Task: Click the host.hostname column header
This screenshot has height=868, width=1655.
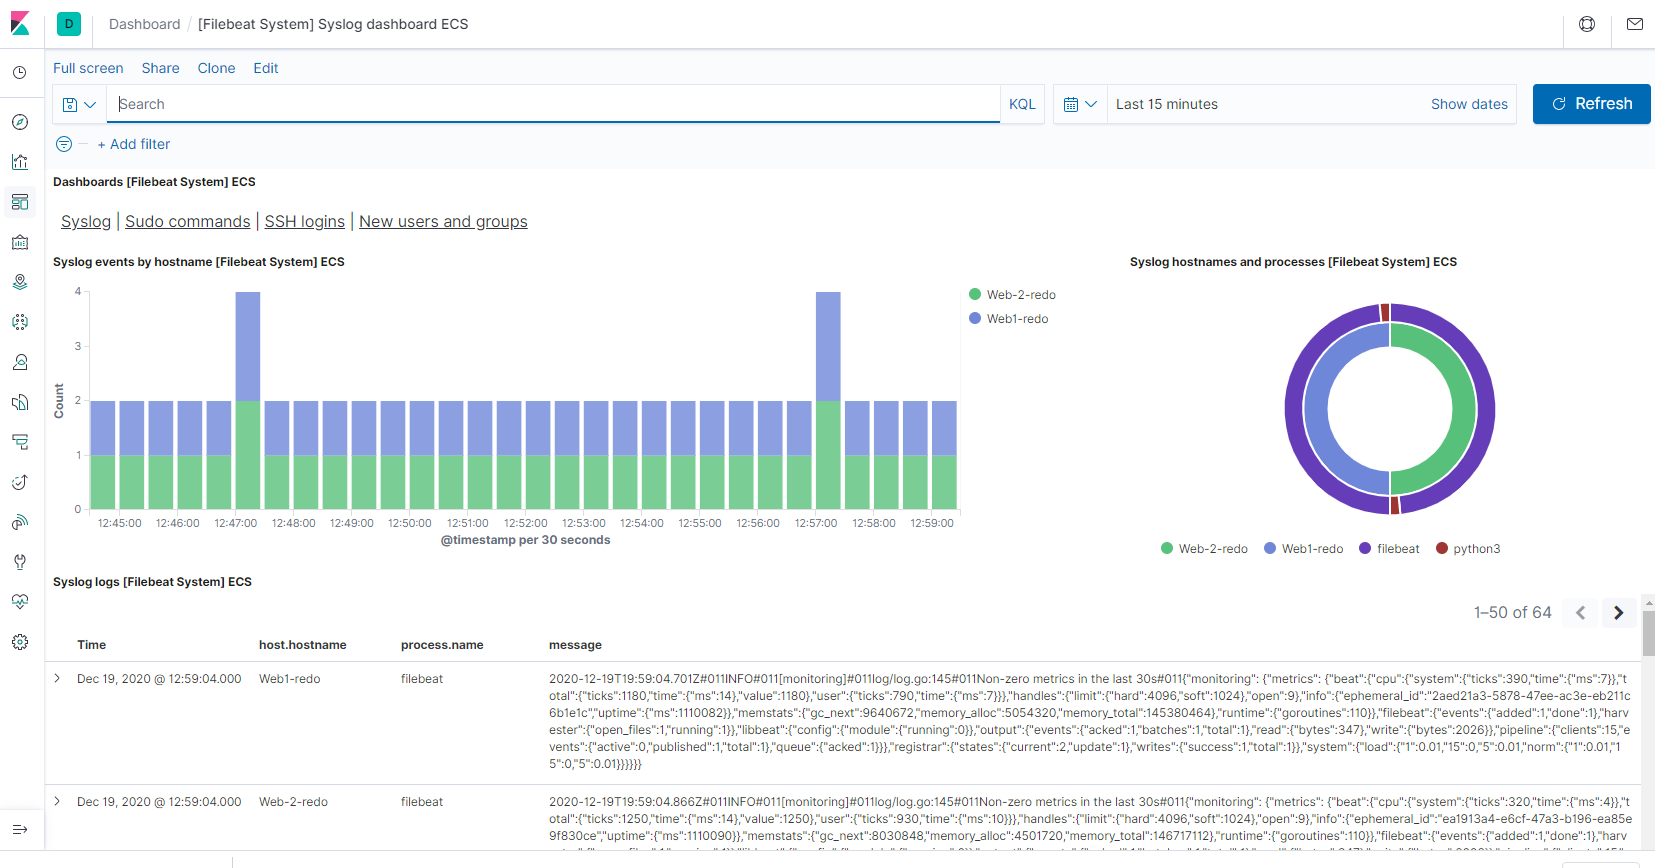Action: click(303, 645)
